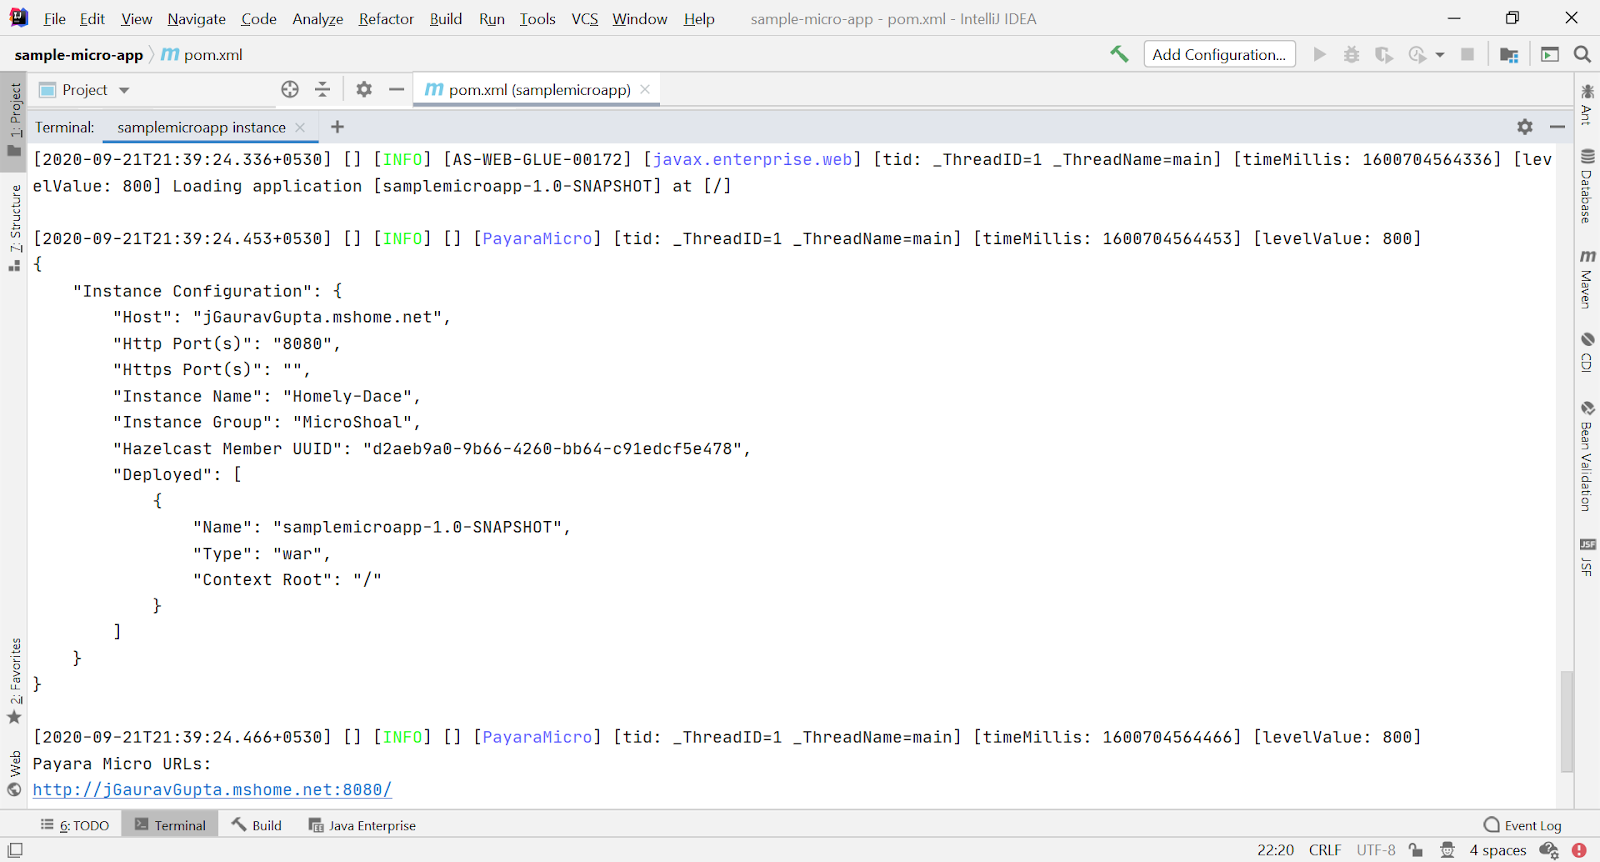Click the 22:20 line:column indicator
The height and width of the screenshot is (862, 1600).
coord(1275,850)
